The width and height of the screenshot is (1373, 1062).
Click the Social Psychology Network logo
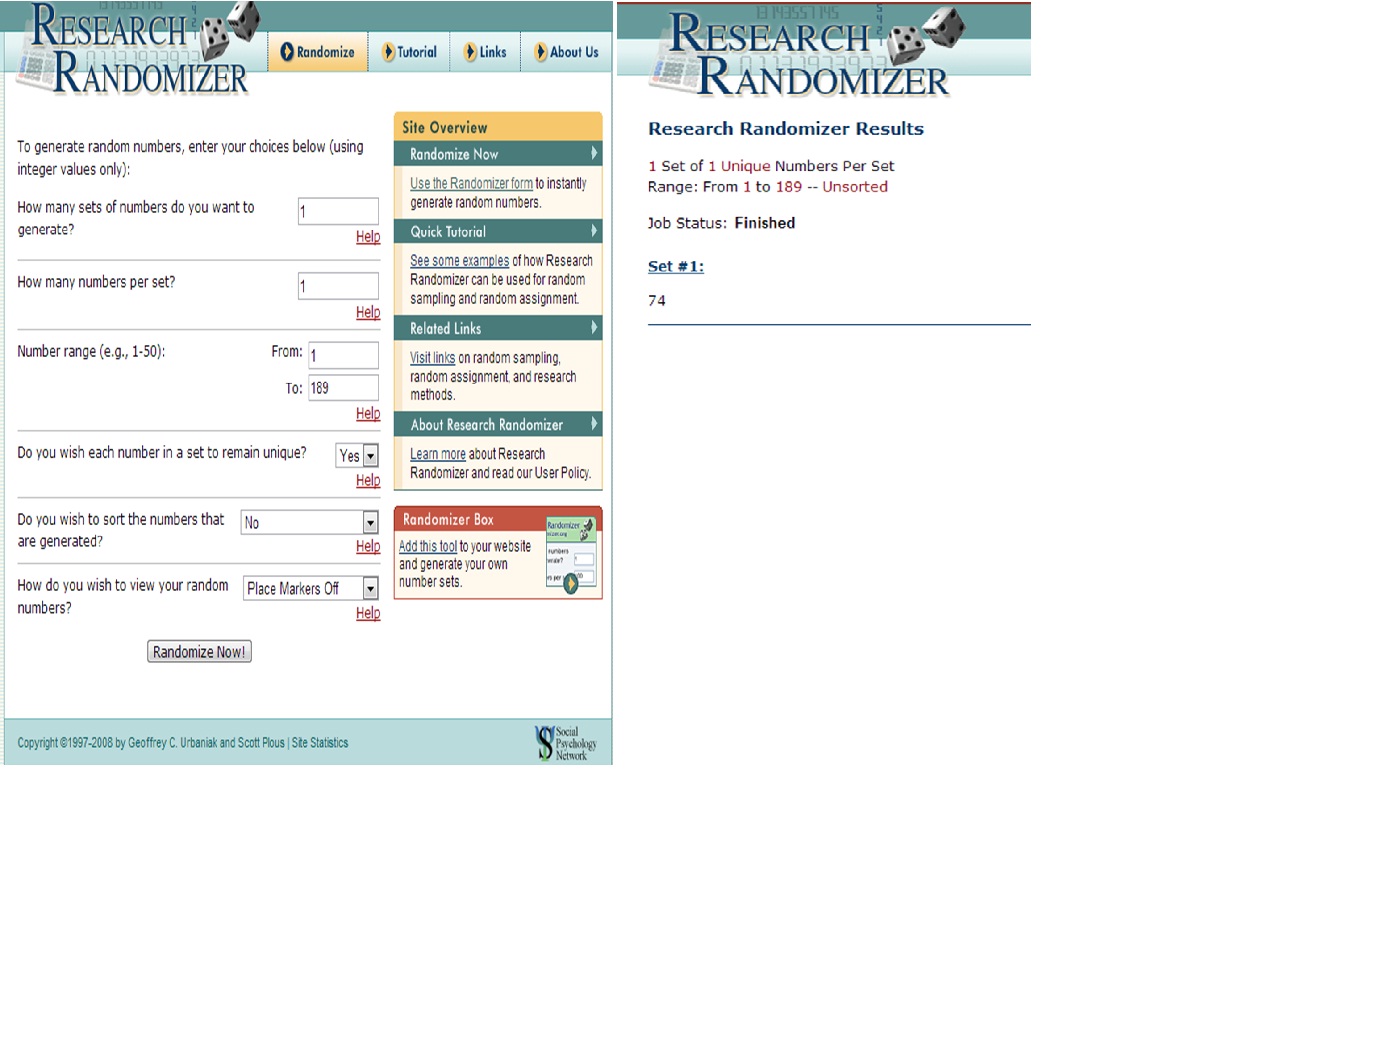click(x=566, y=743)
